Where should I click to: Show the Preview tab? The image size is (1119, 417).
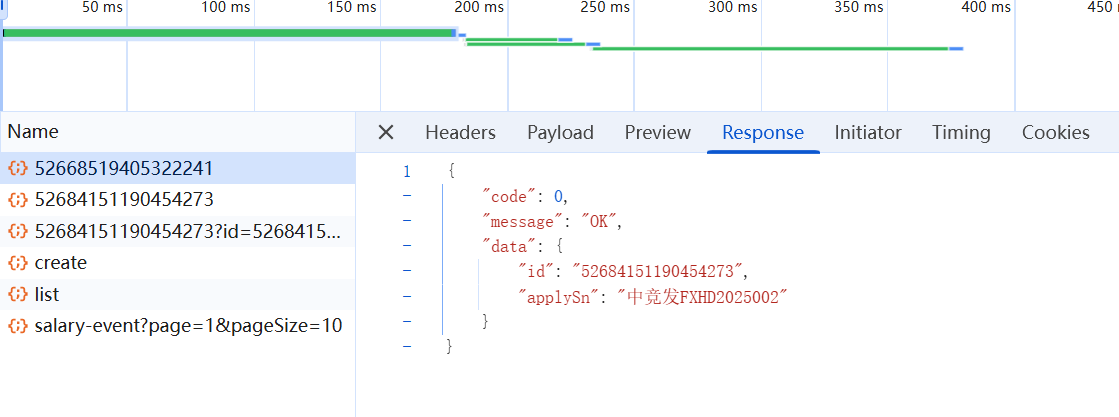coord(657,132)
